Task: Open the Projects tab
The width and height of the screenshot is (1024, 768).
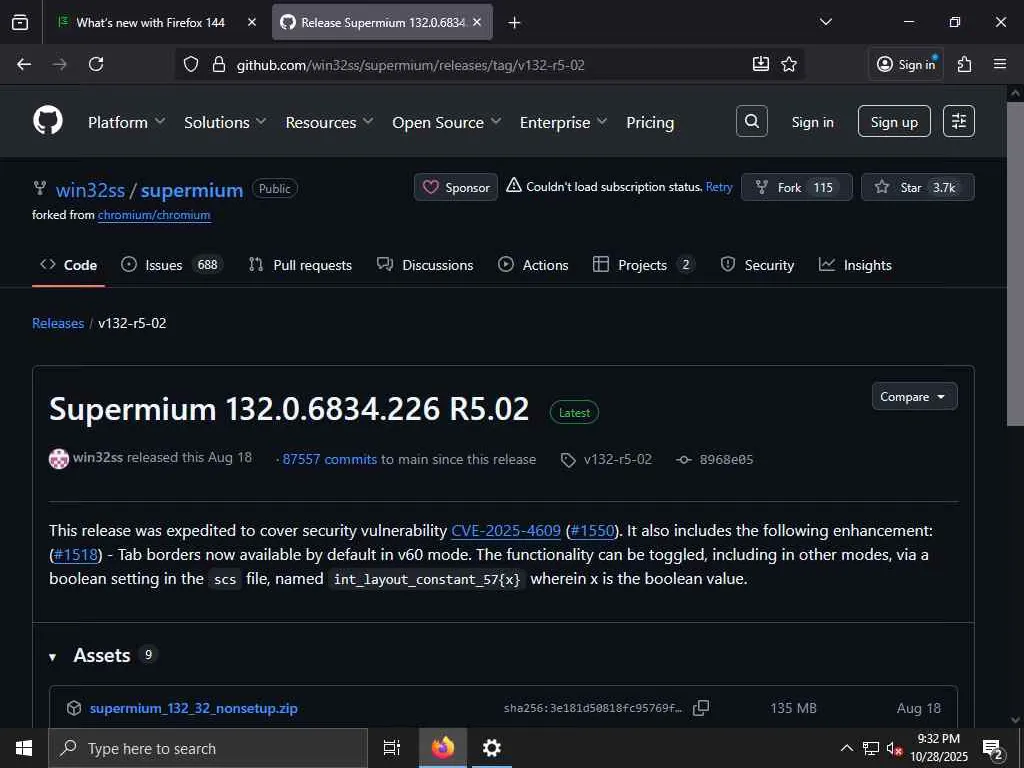Action: pos(643,265)
